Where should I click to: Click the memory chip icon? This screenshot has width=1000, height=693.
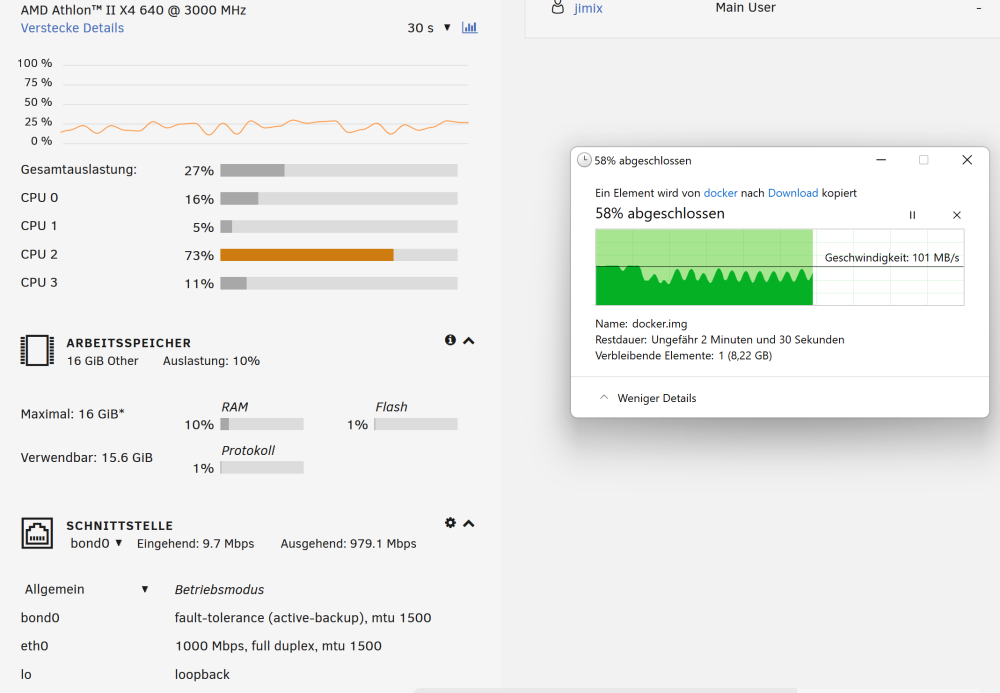37,351
